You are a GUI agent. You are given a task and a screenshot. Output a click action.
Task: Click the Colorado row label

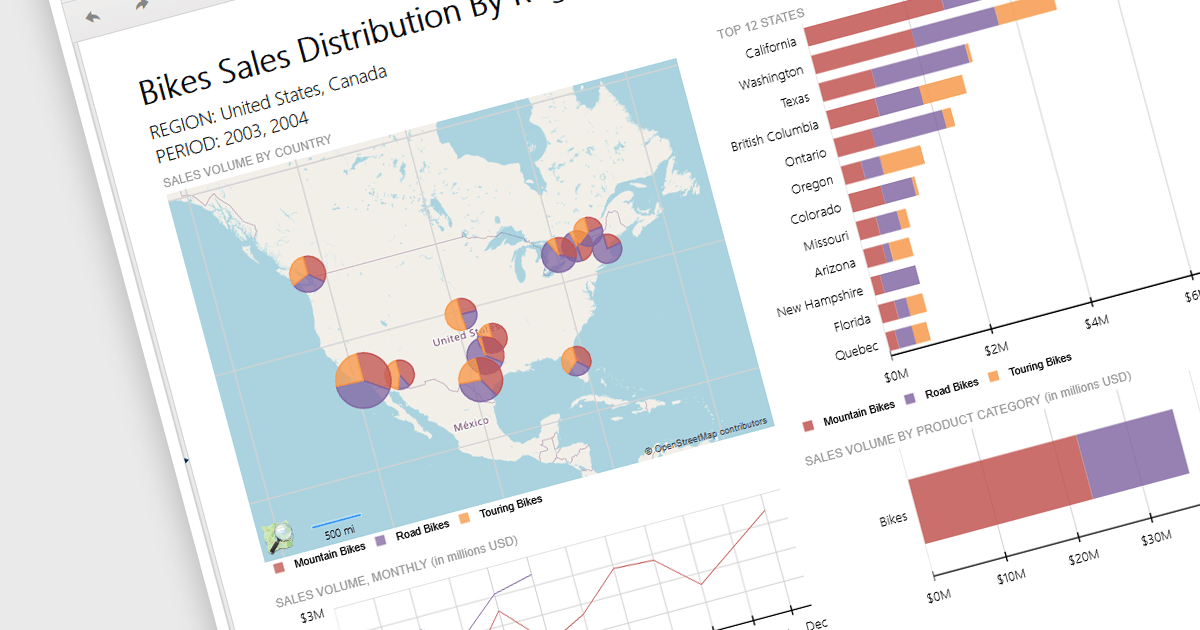[816, 216]
